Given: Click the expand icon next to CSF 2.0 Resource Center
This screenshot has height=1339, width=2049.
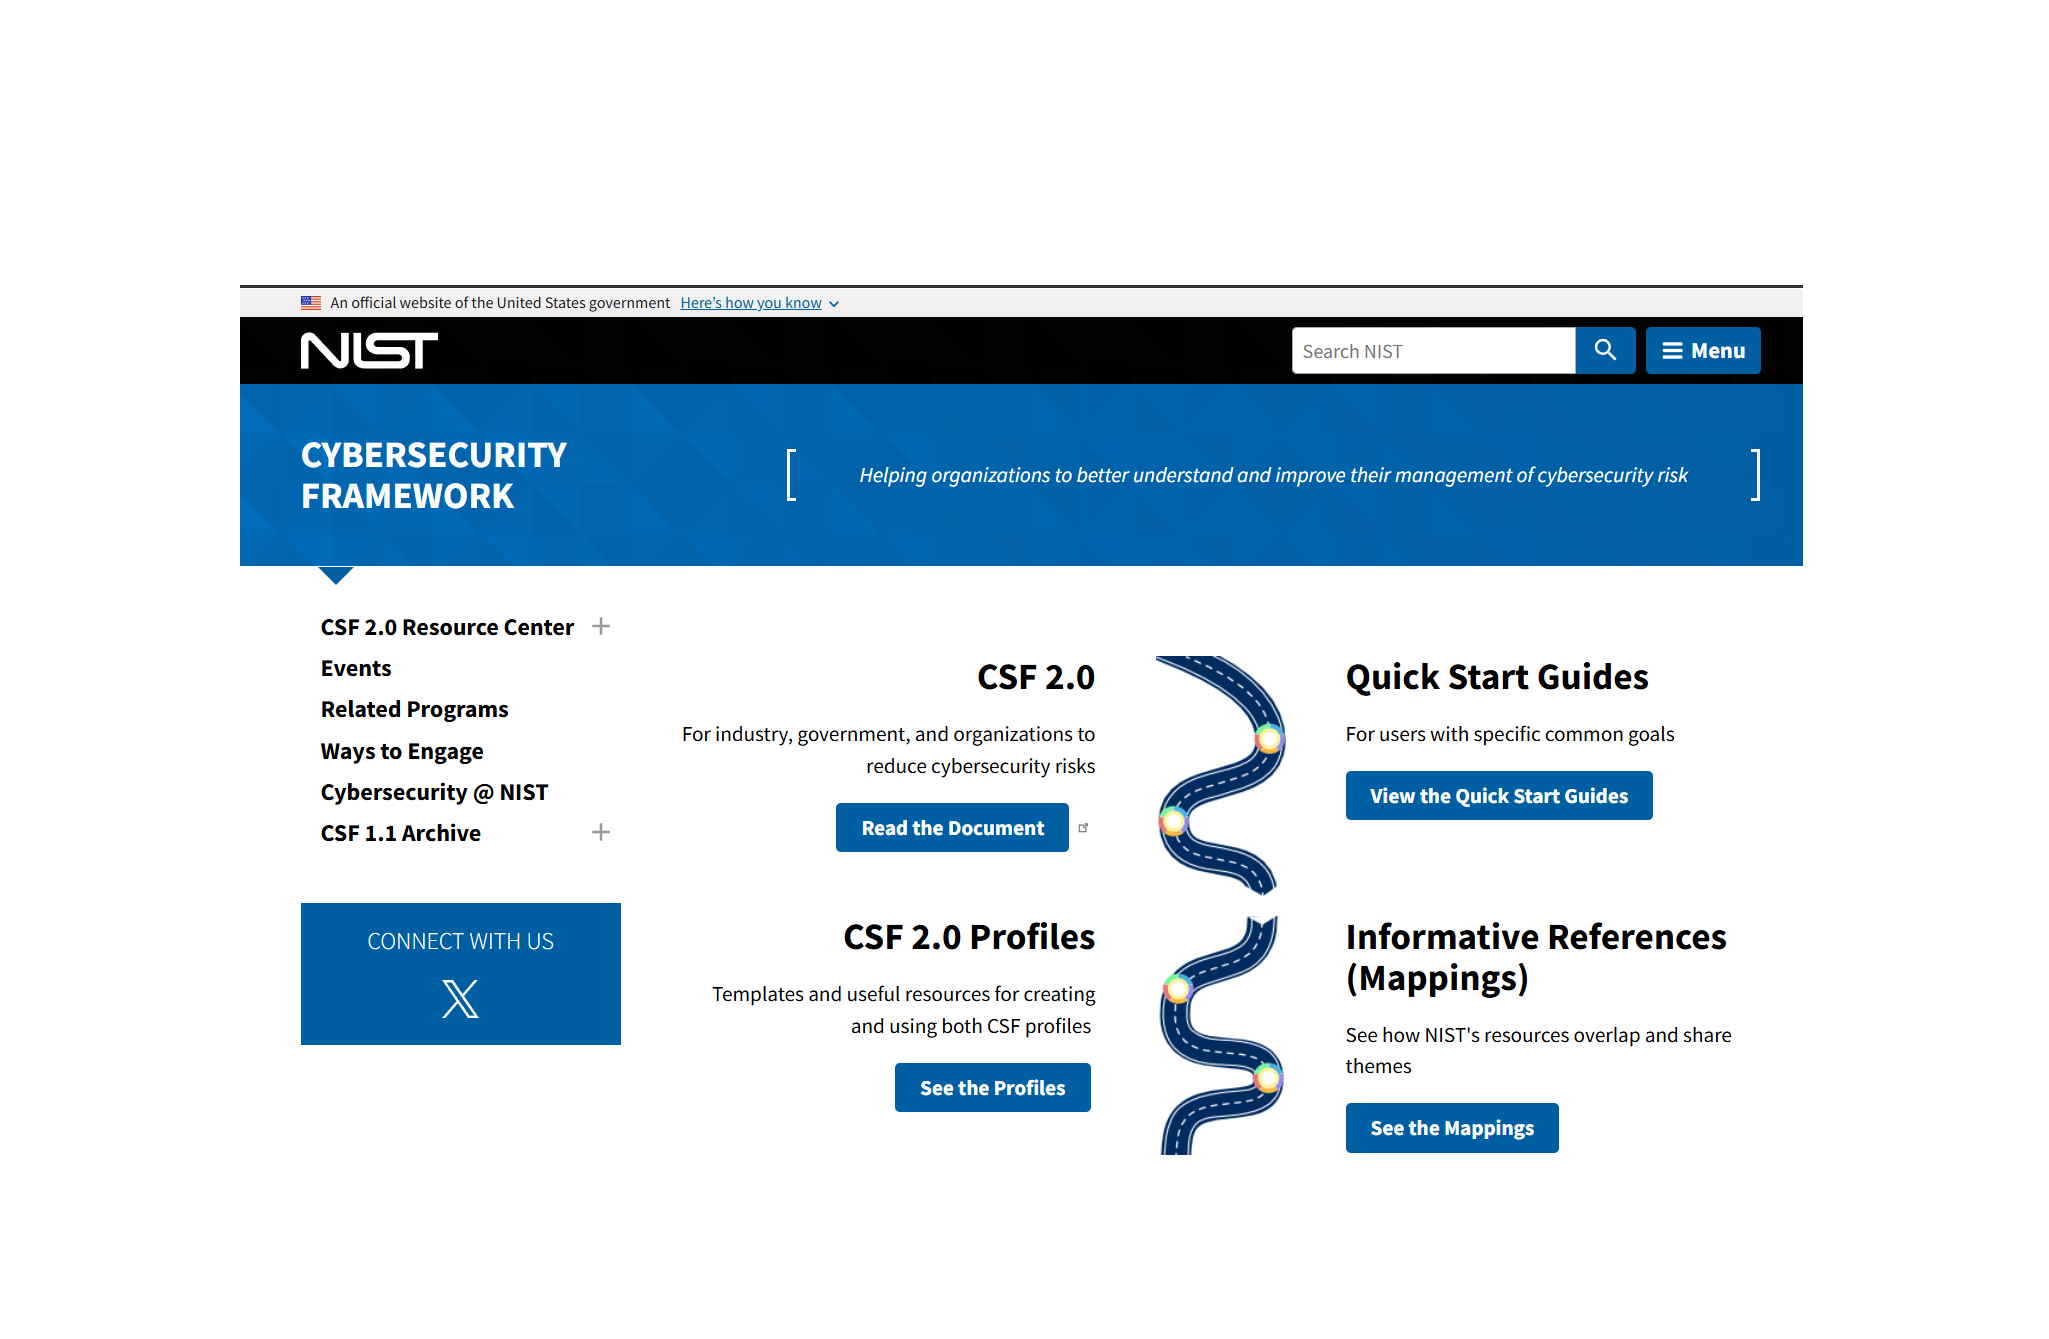Looking at the screenshot, I should [x=601, y=626].
